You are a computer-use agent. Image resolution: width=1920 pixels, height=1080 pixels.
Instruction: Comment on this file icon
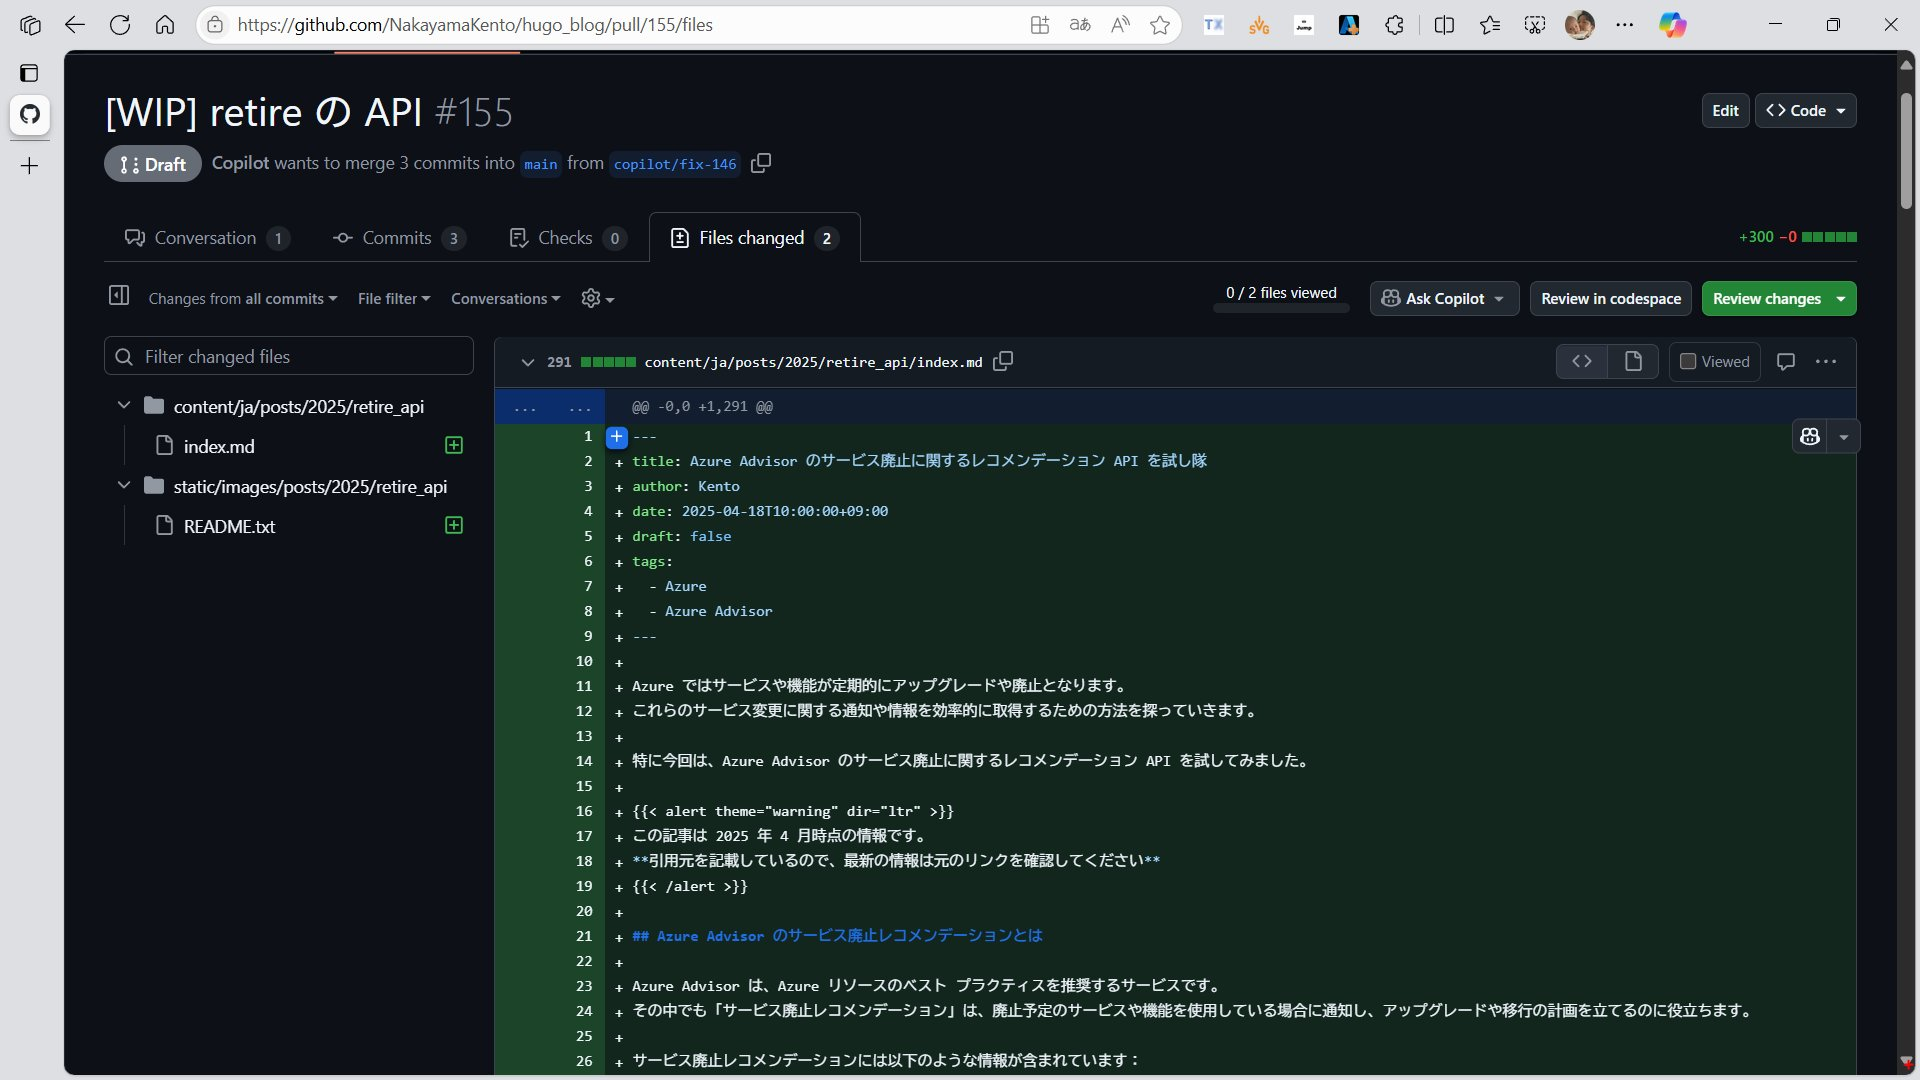coord(1786,361)
